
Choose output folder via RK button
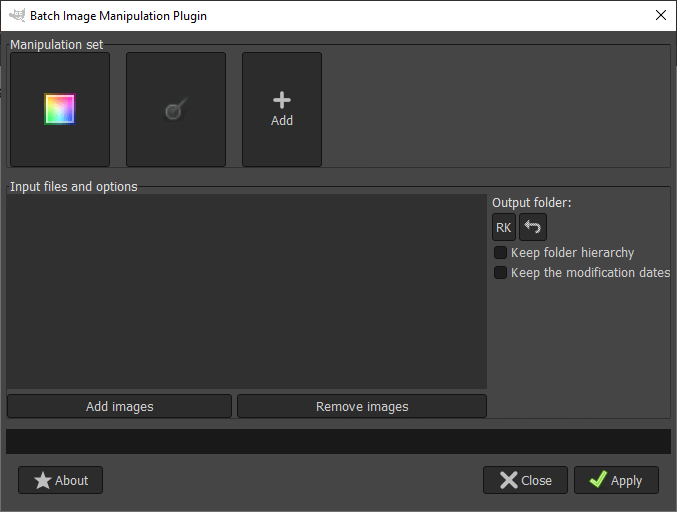pos(504,227)
